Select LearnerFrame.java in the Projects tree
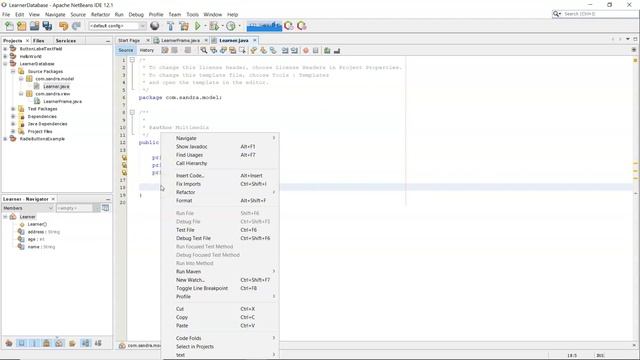640x360 pixels. pyautogui.click(x=62, y=101)
